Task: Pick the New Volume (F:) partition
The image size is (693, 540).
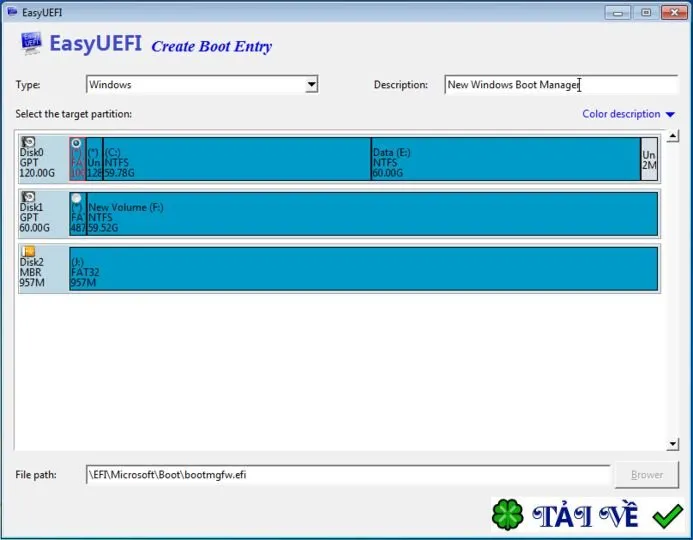Action: [x=372, y=214]
